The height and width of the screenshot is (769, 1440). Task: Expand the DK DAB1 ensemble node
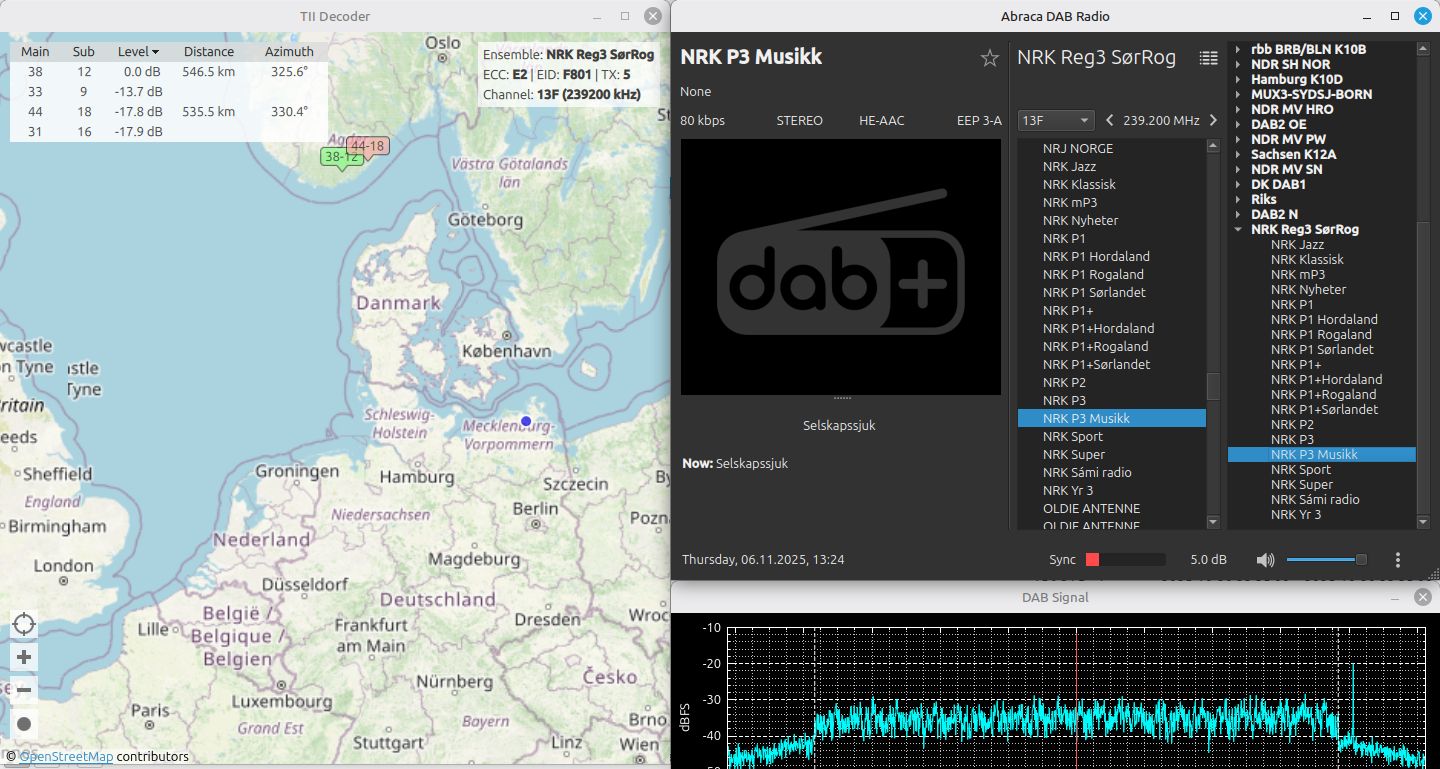(x=1238, y=184)
